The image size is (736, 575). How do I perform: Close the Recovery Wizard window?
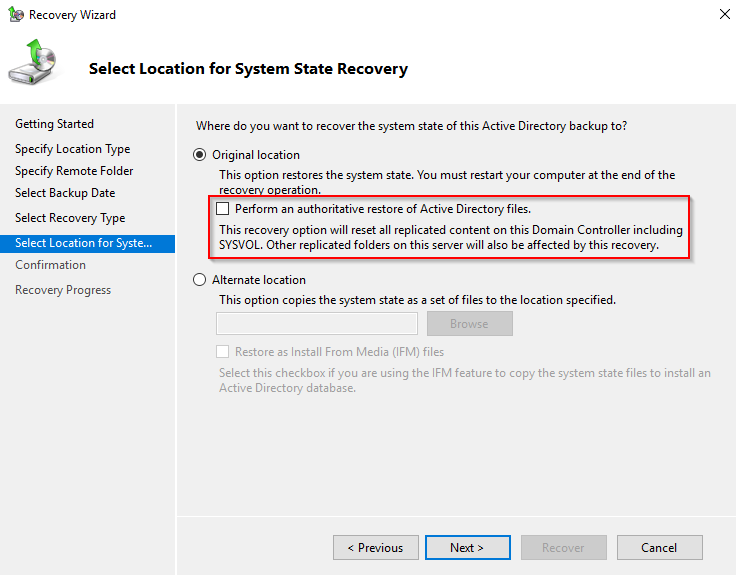pos(723,15)
